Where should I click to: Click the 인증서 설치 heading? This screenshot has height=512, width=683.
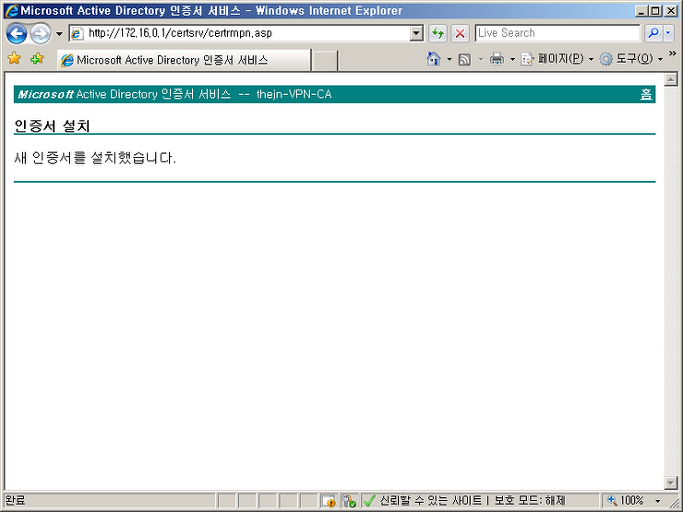pyautogui.click(x=52, y=126)
